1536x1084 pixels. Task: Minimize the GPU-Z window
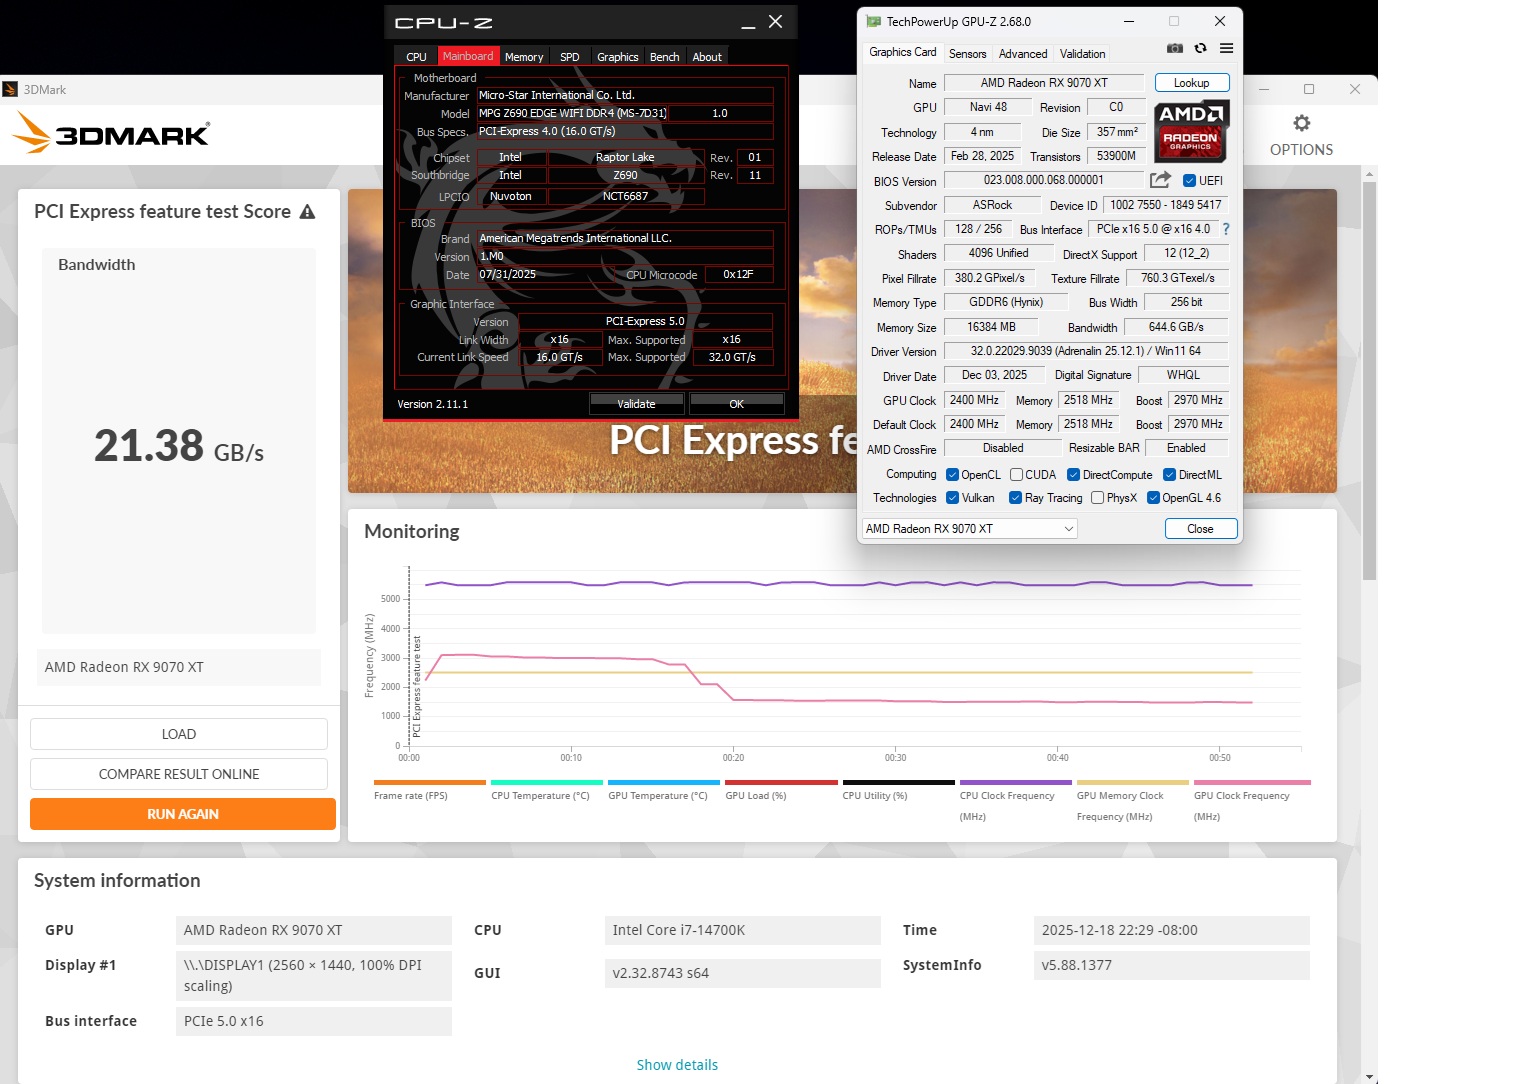(1129, 21)
